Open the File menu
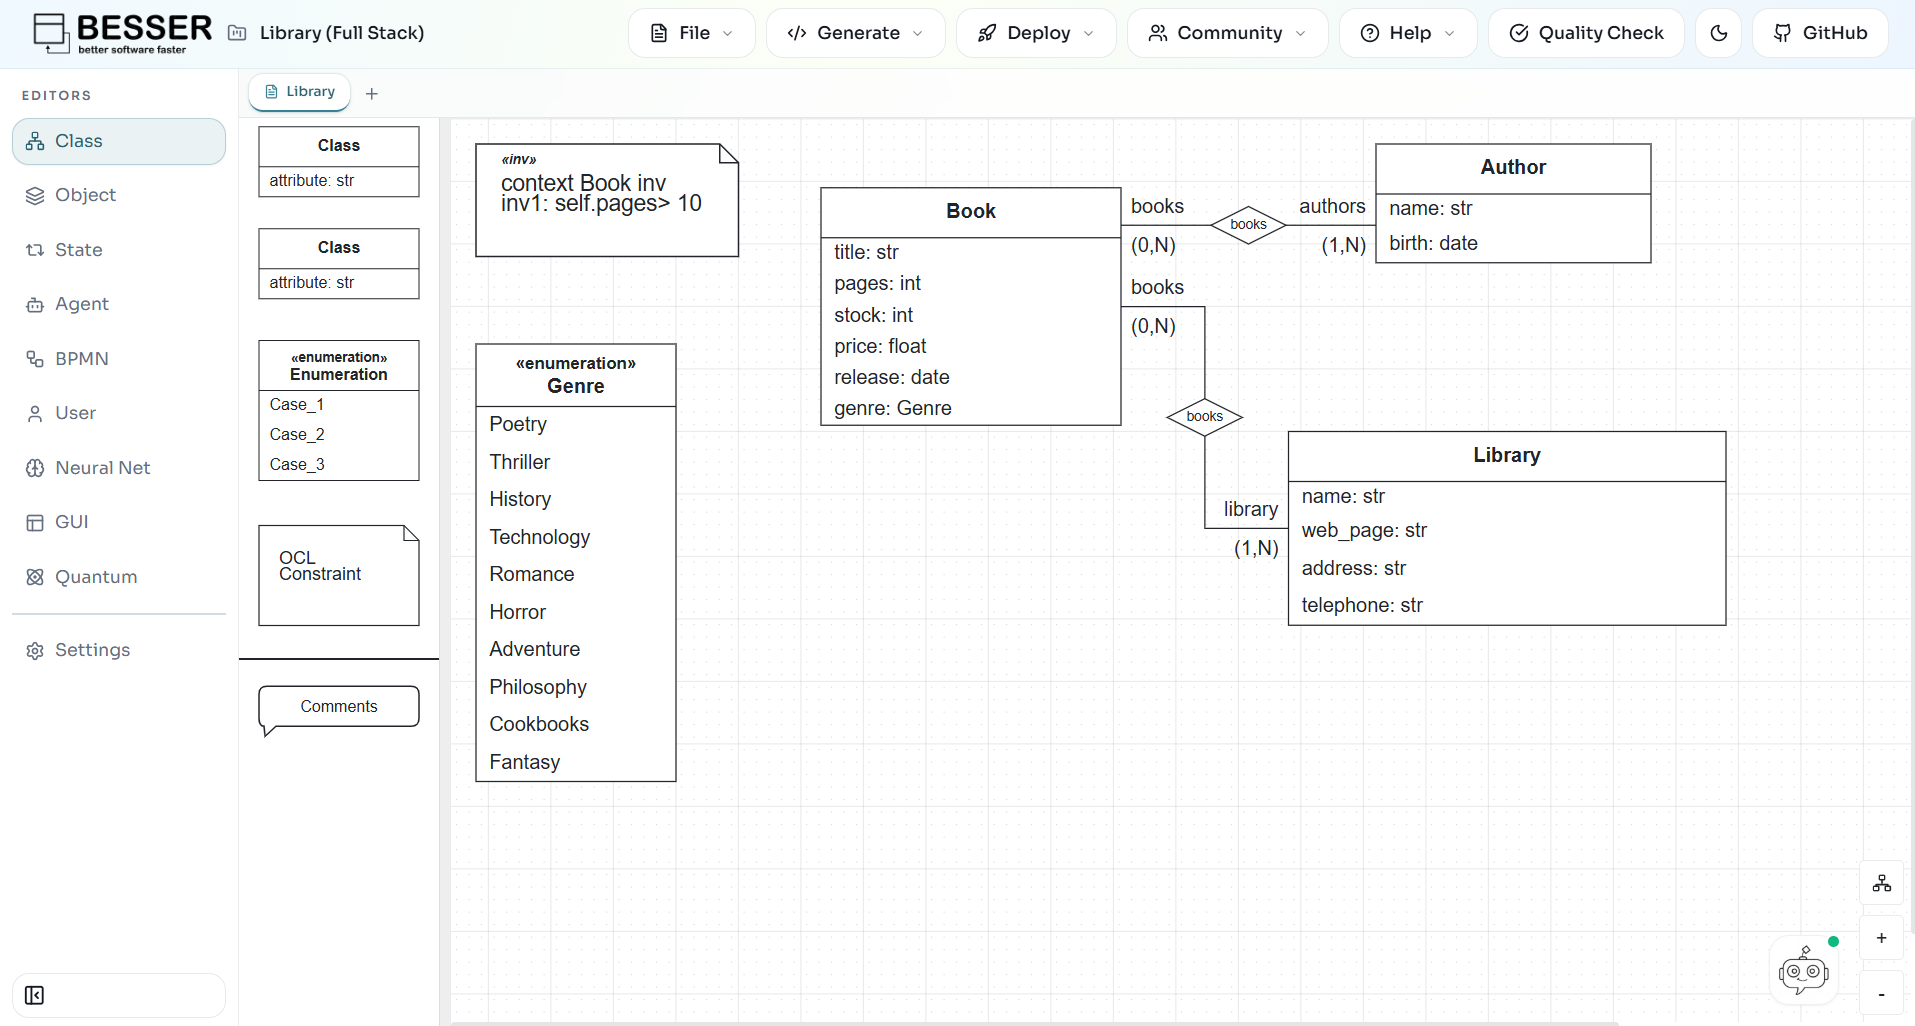The width and height of the screenshot is (1915, 1026). pos(692,33)
